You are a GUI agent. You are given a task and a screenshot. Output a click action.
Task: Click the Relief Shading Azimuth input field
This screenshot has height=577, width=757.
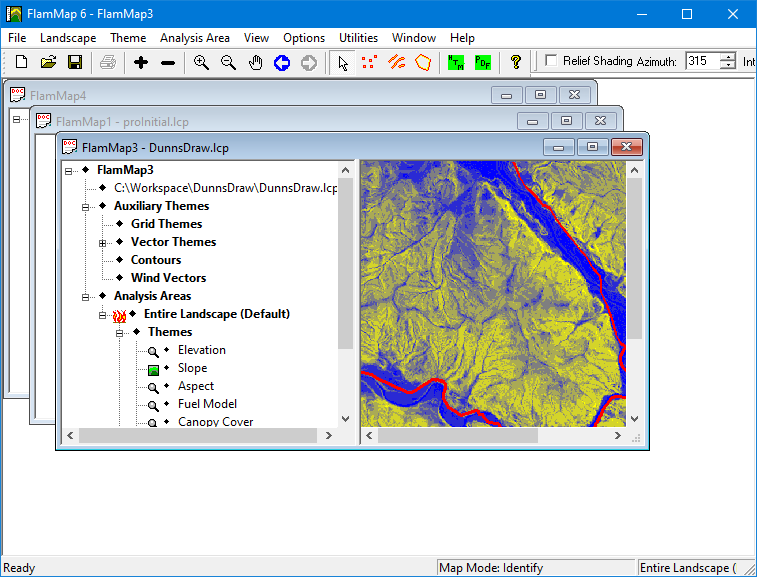[703, 61]
